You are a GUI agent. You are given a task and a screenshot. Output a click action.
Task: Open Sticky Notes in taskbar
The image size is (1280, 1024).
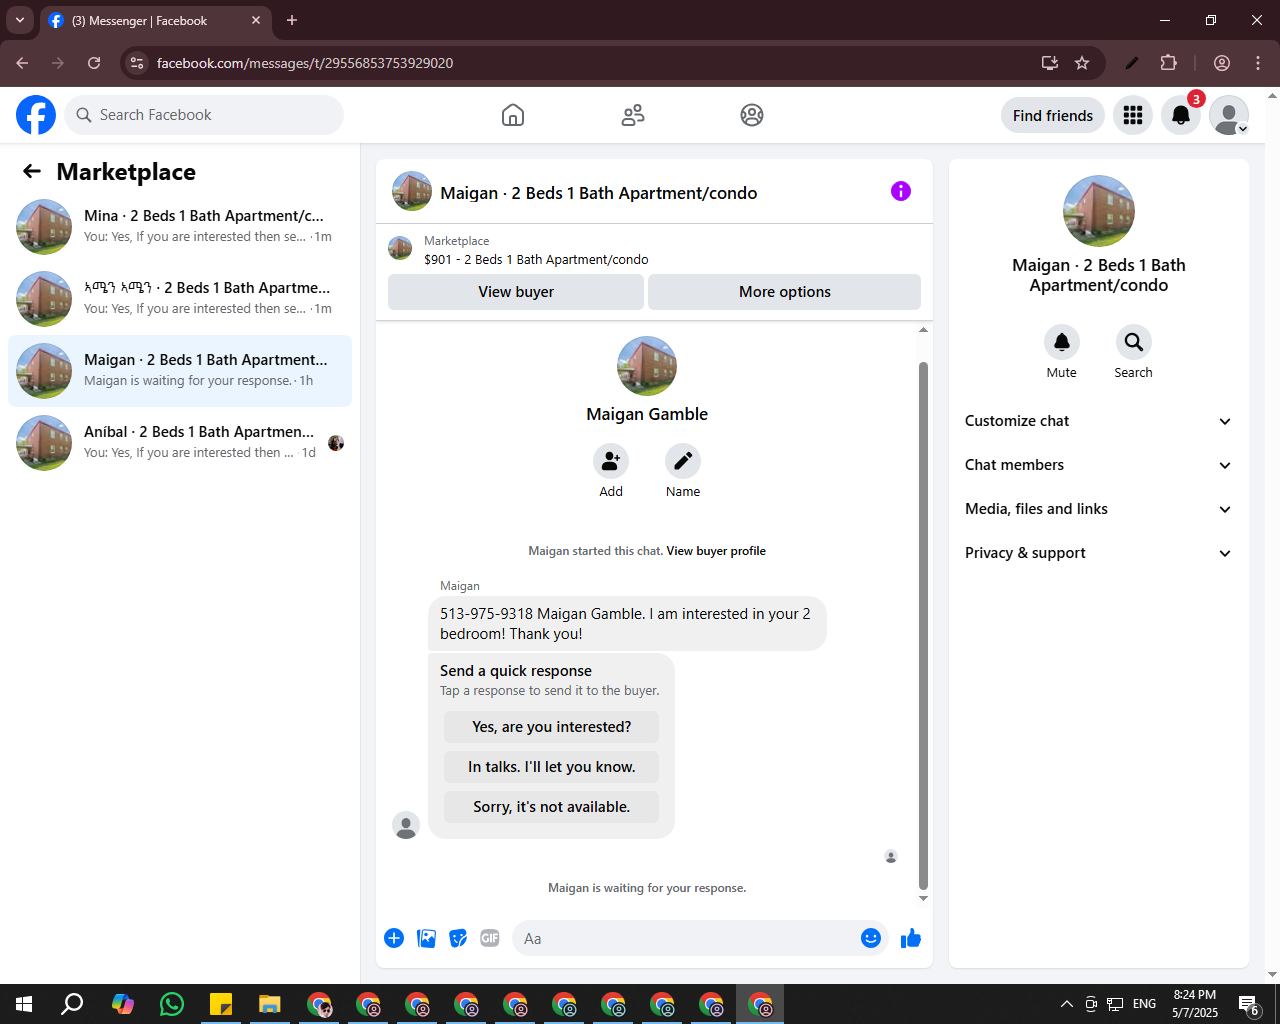(221, 1004)
